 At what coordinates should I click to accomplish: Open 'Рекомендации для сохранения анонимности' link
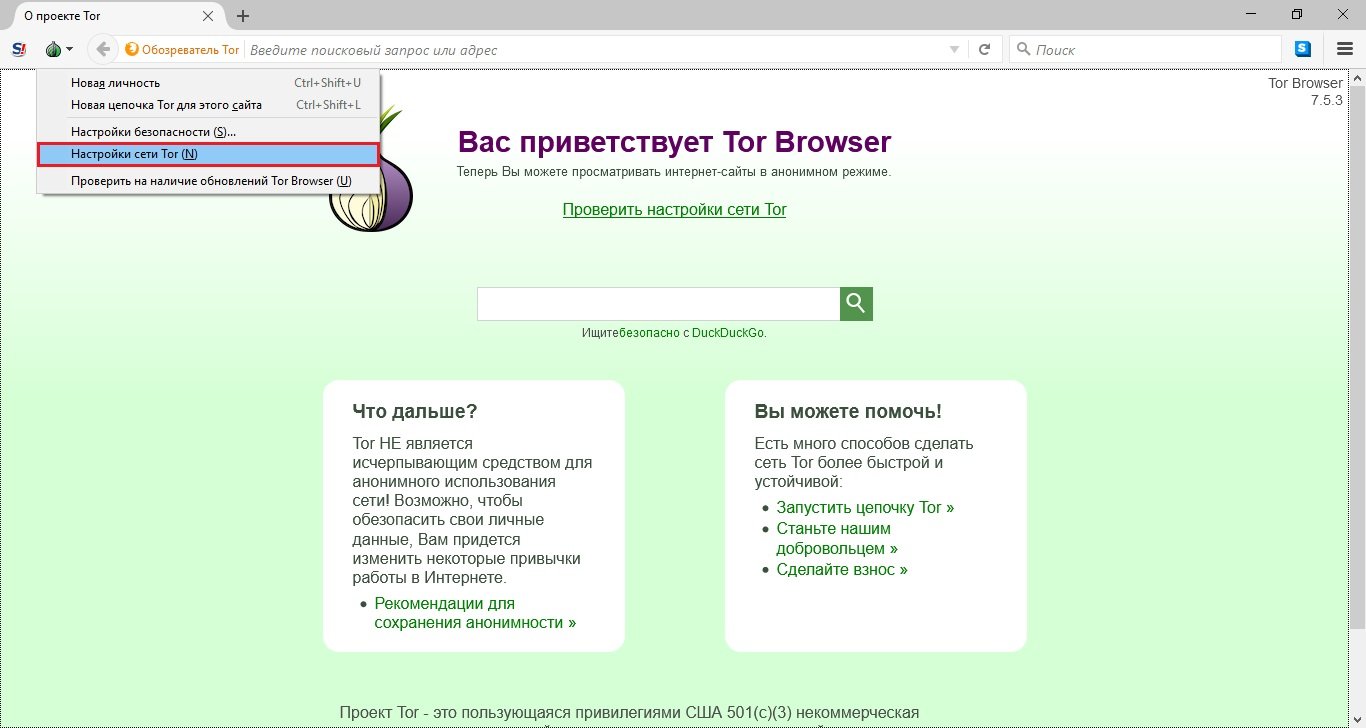click(x=475, y=613)
